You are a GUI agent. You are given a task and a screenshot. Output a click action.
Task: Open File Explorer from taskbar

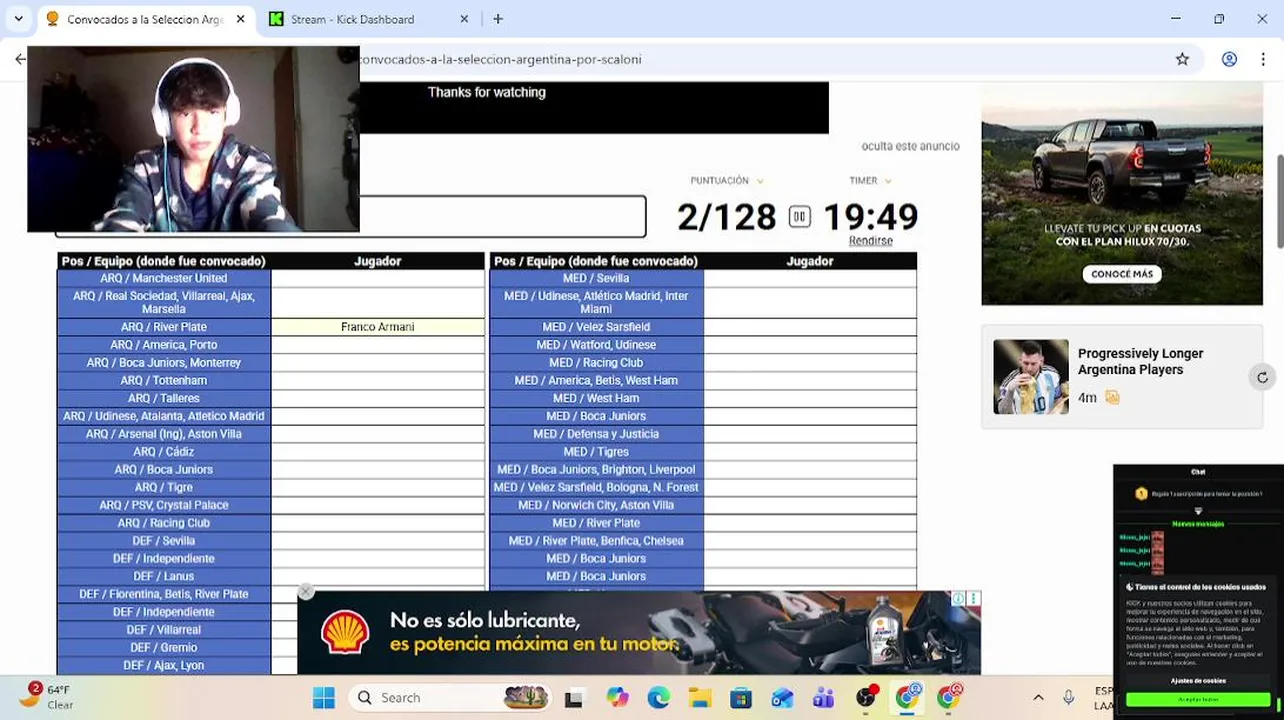point(699,698)
